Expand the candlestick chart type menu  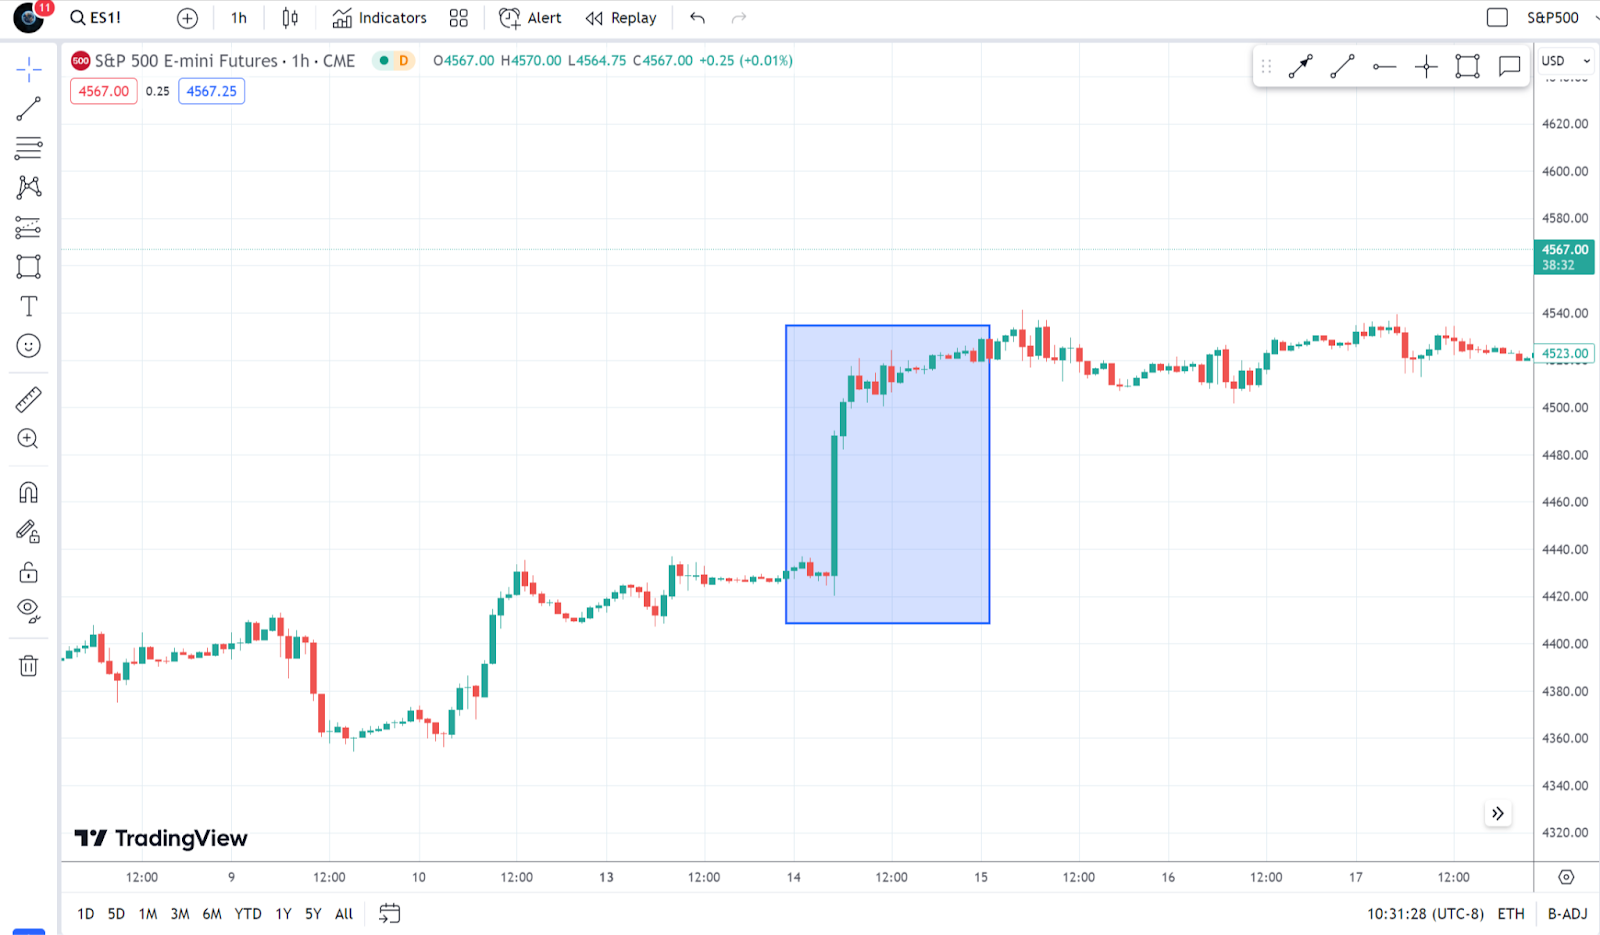pyautogui.click(x=290, y=18)
